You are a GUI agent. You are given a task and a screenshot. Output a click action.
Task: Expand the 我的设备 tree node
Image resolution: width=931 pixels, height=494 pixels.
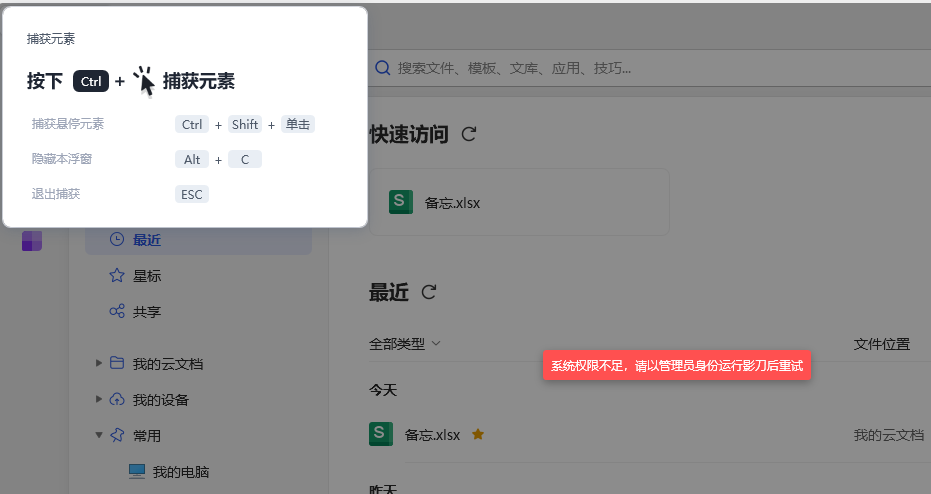click(99, 399)
